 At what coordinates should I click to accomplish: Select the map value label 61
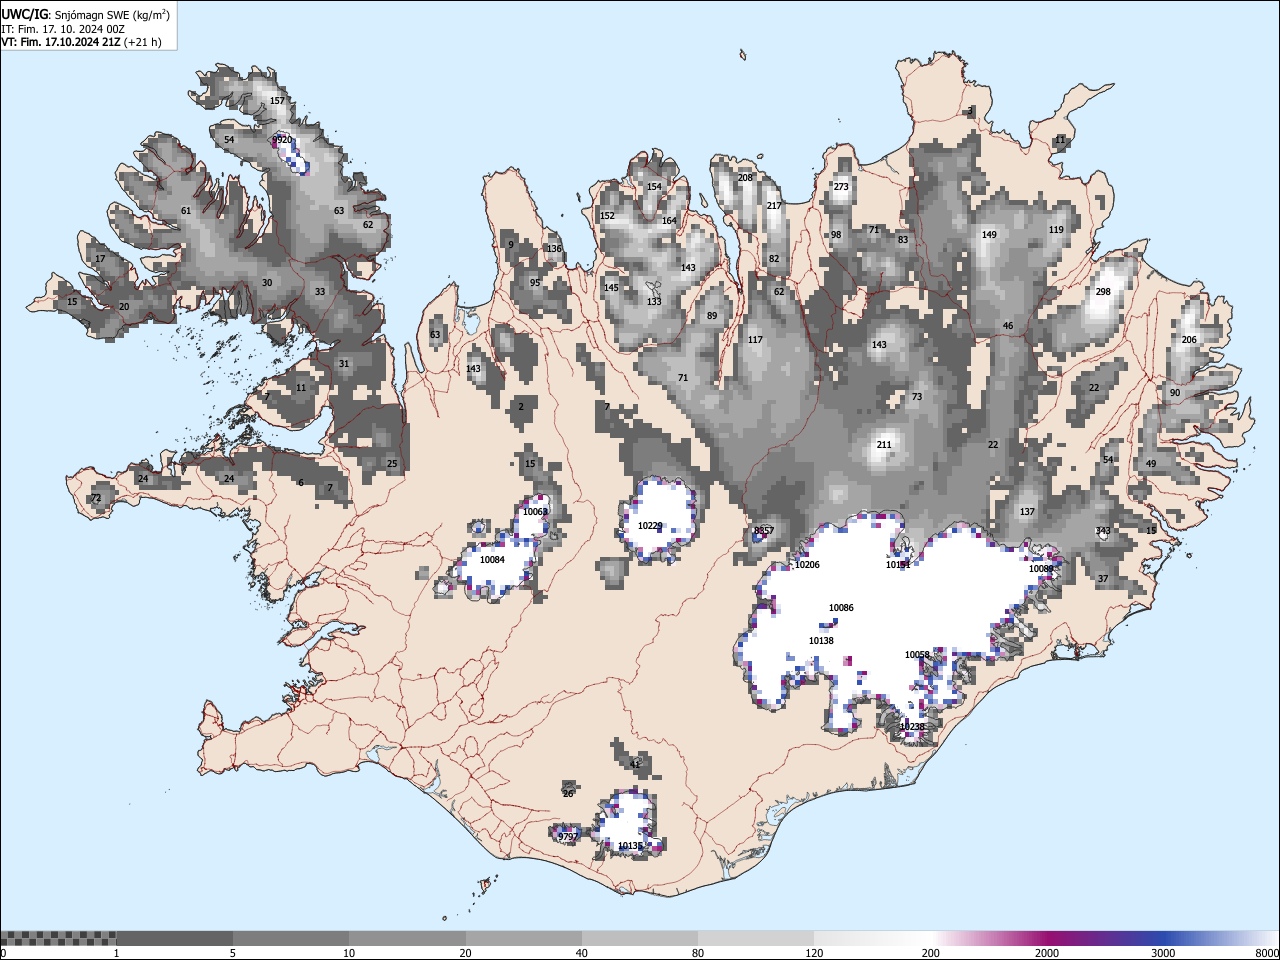tap(186, 211)
